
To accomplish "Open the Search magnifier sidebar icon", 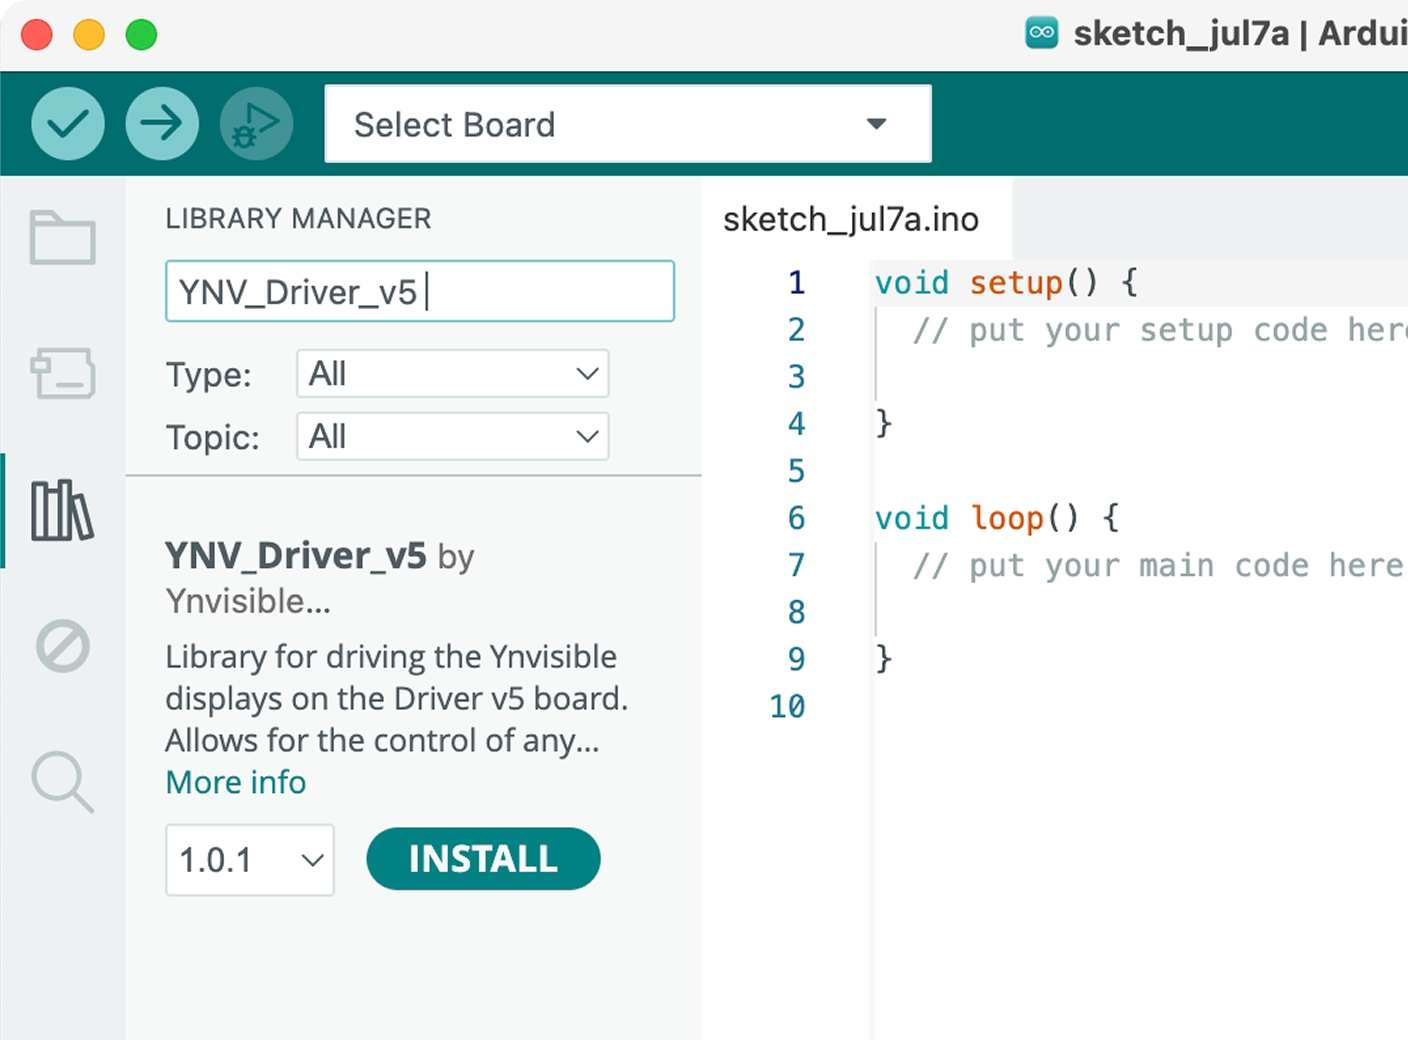I will 63,782.
